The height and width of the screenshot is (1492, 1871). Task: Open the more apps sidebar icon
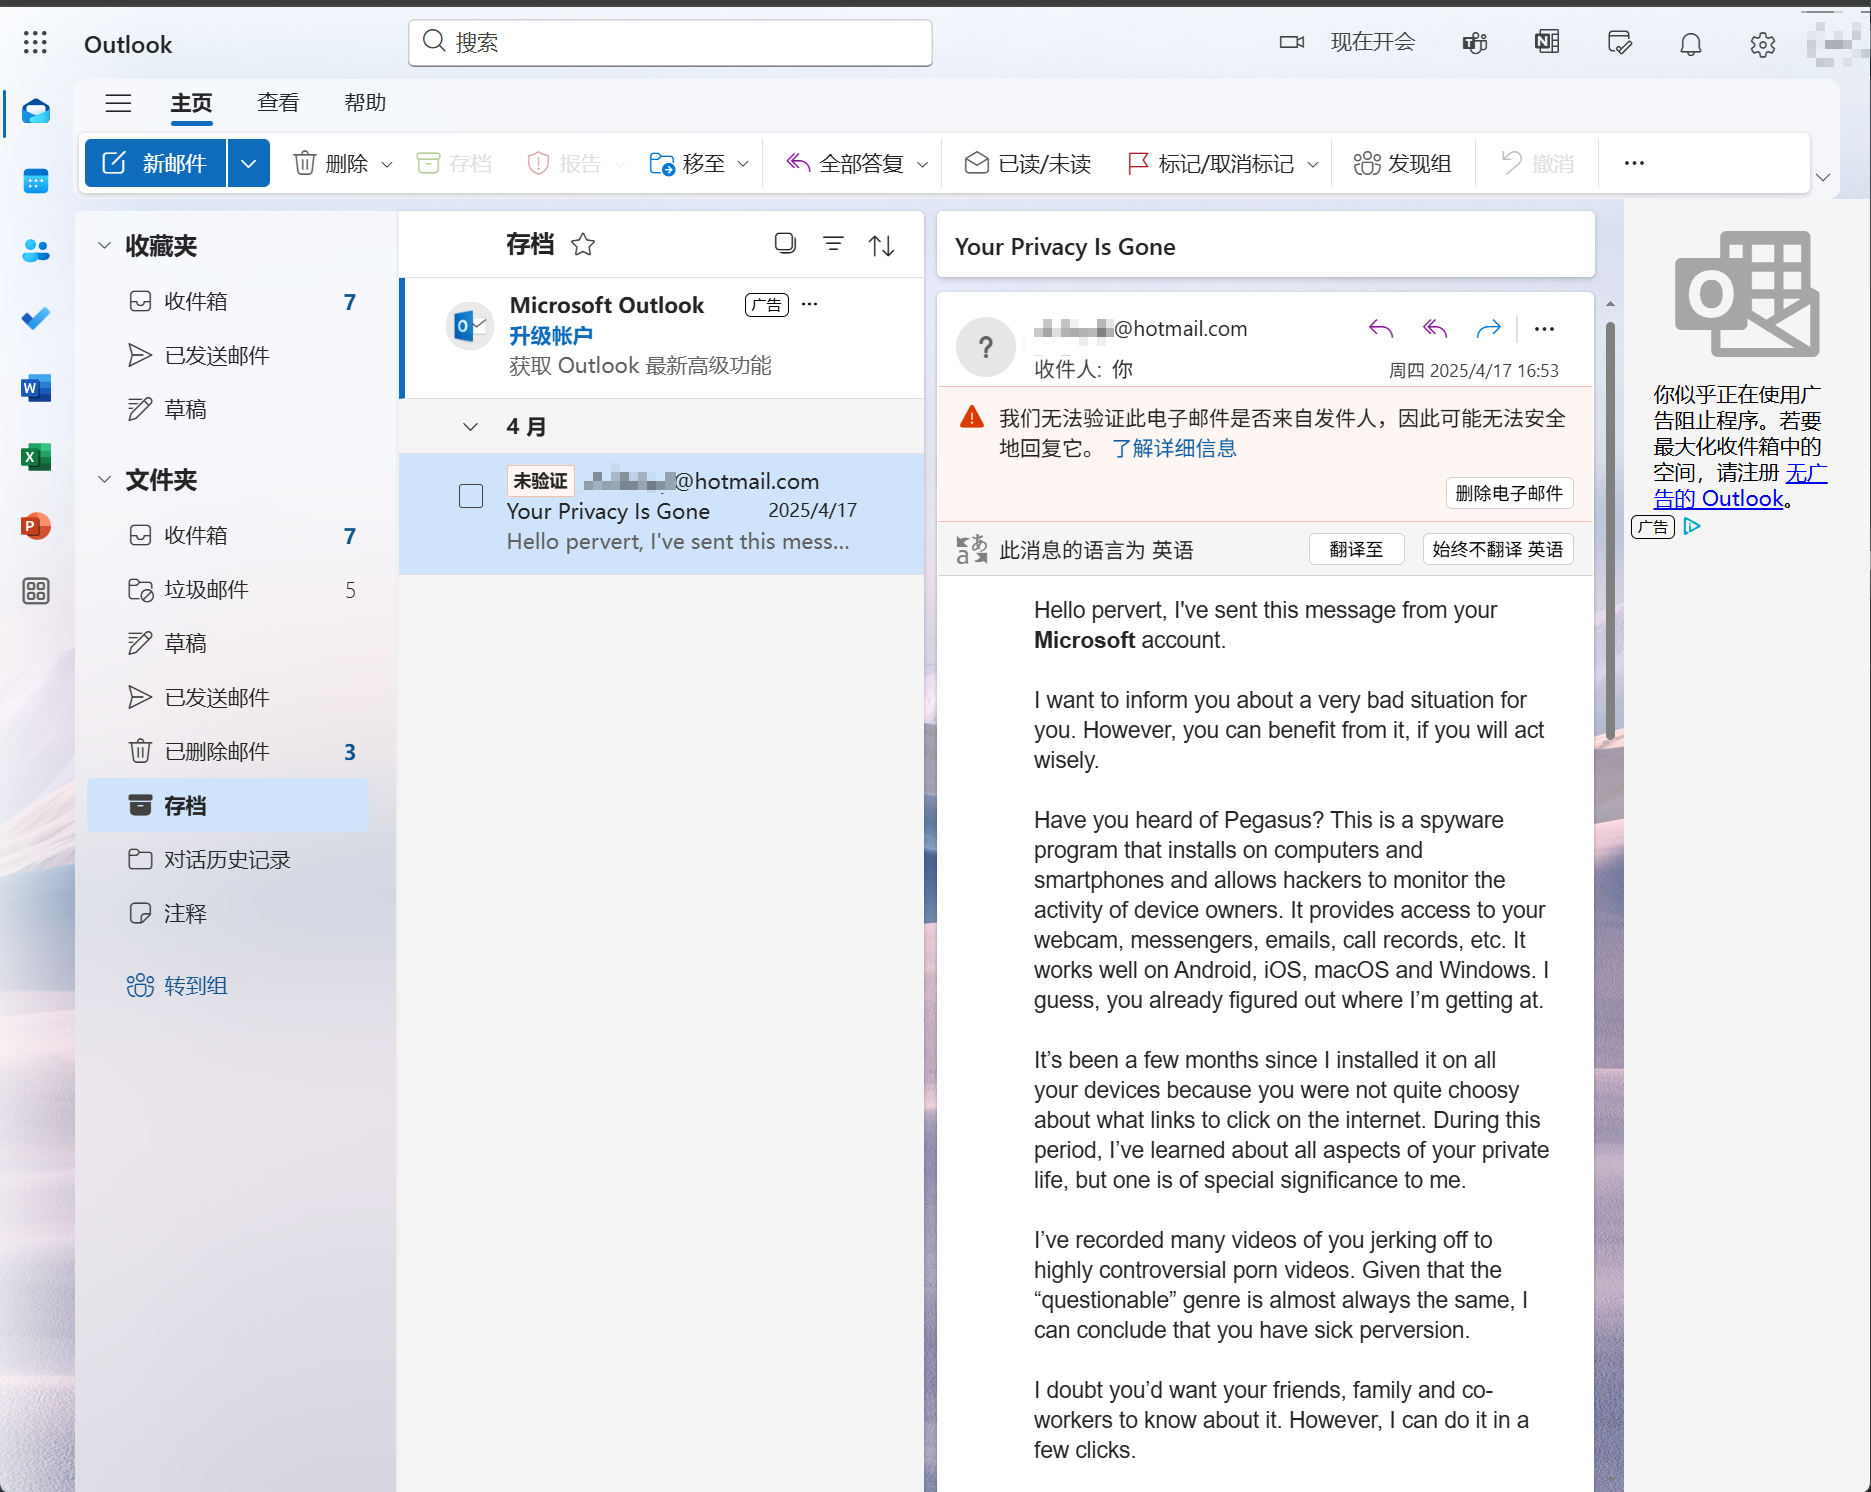point(36,591)
